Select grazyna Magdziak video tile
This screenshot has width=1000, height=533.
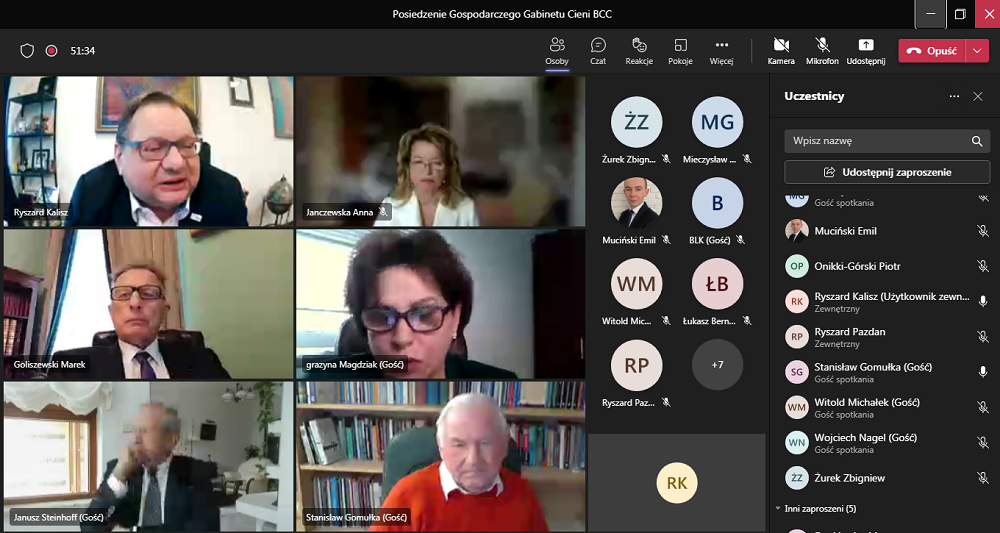441,304
